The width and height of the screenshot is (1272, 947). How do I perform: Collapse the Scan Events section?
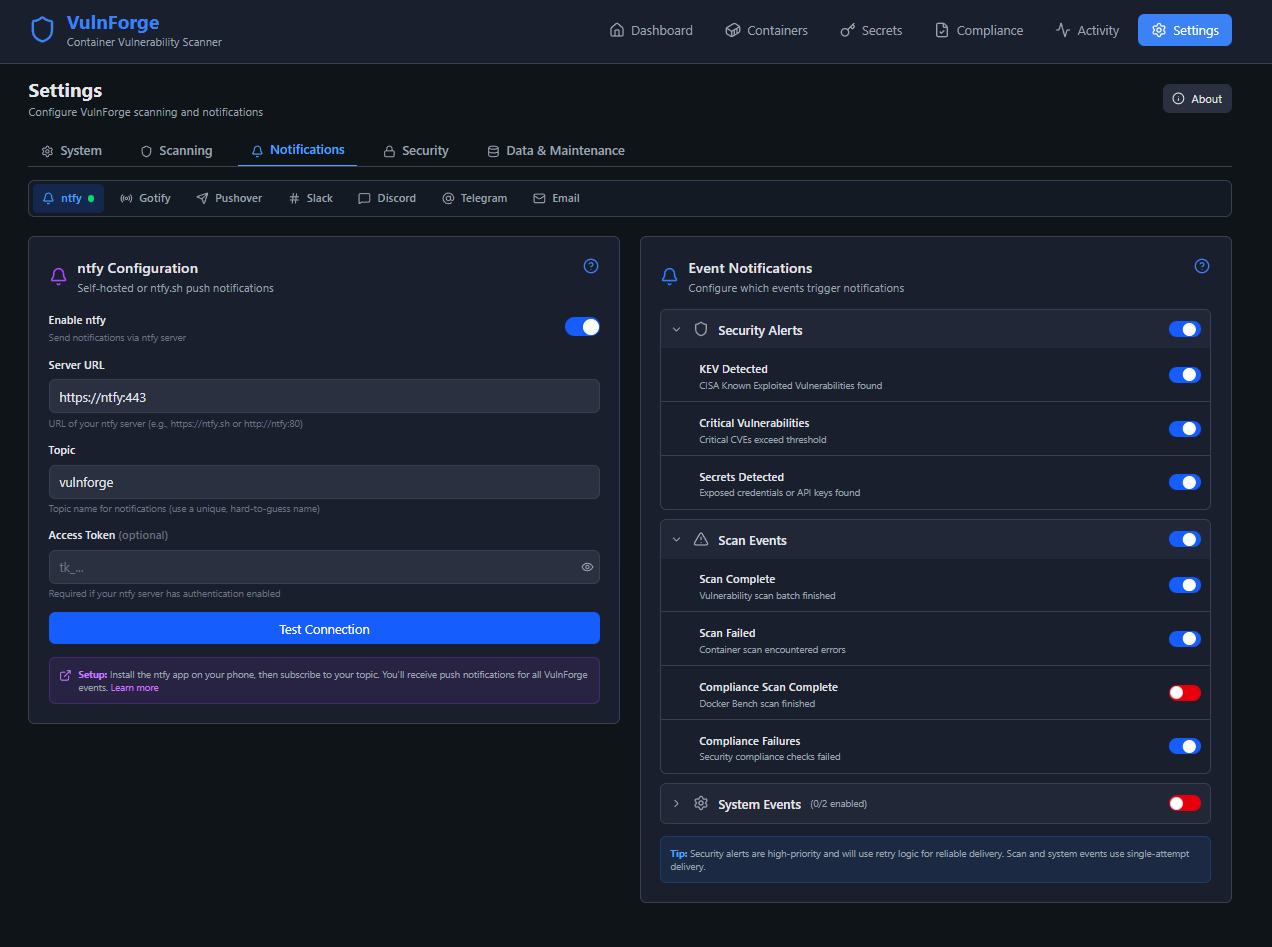coord(677,540)
